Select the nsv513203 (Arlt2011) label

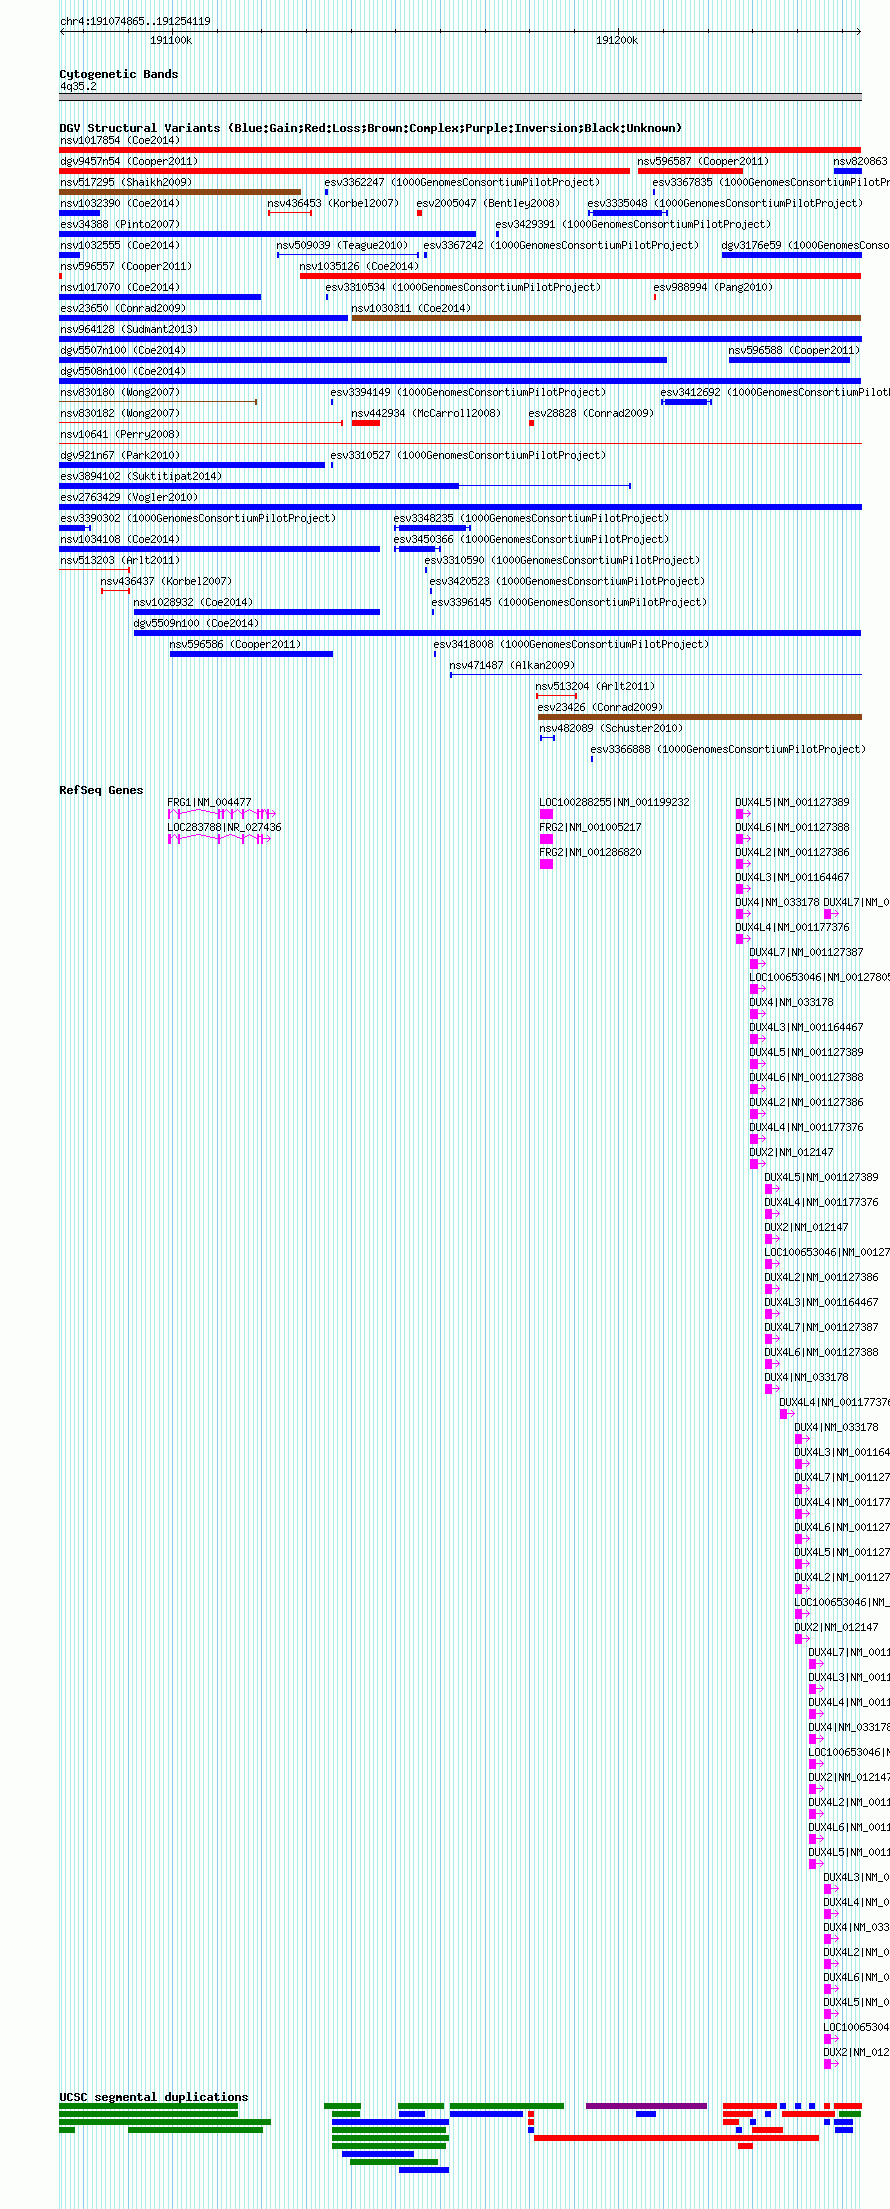pyautogui.click(x=120, y=560)
